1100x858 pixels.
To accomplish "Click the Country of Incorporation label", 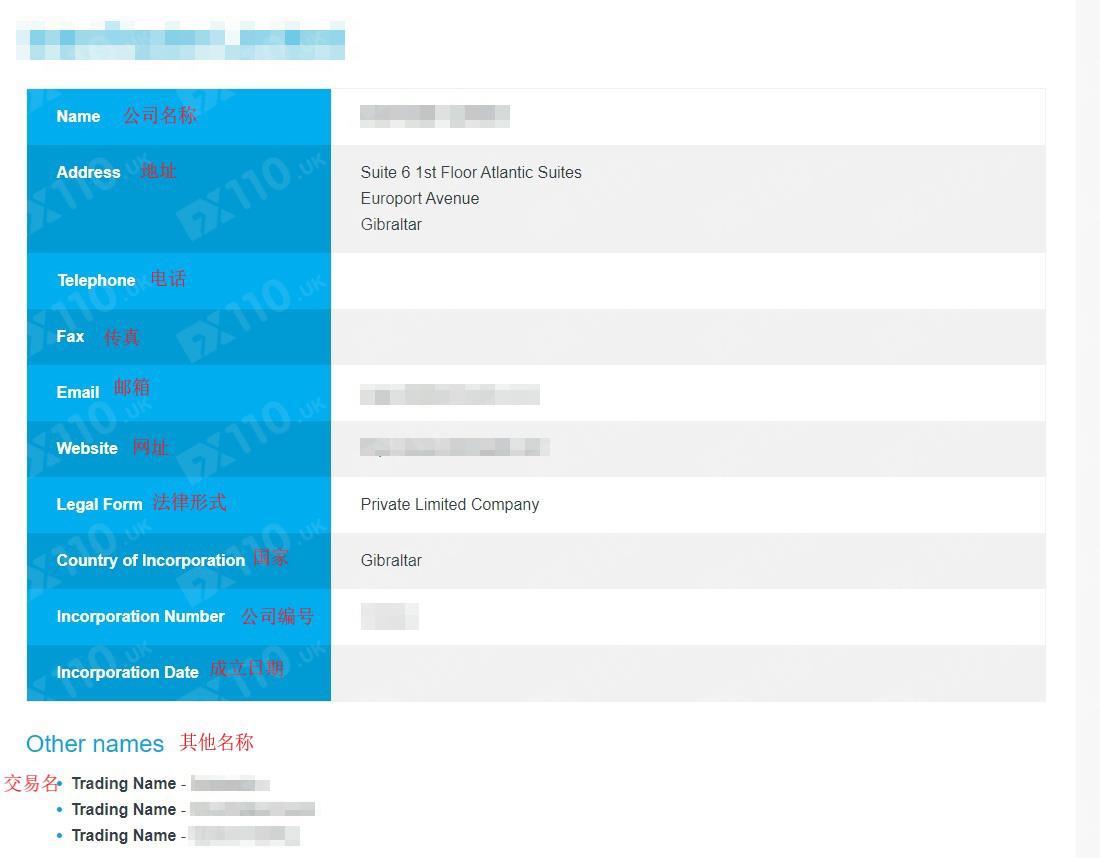I will point(151,561).
